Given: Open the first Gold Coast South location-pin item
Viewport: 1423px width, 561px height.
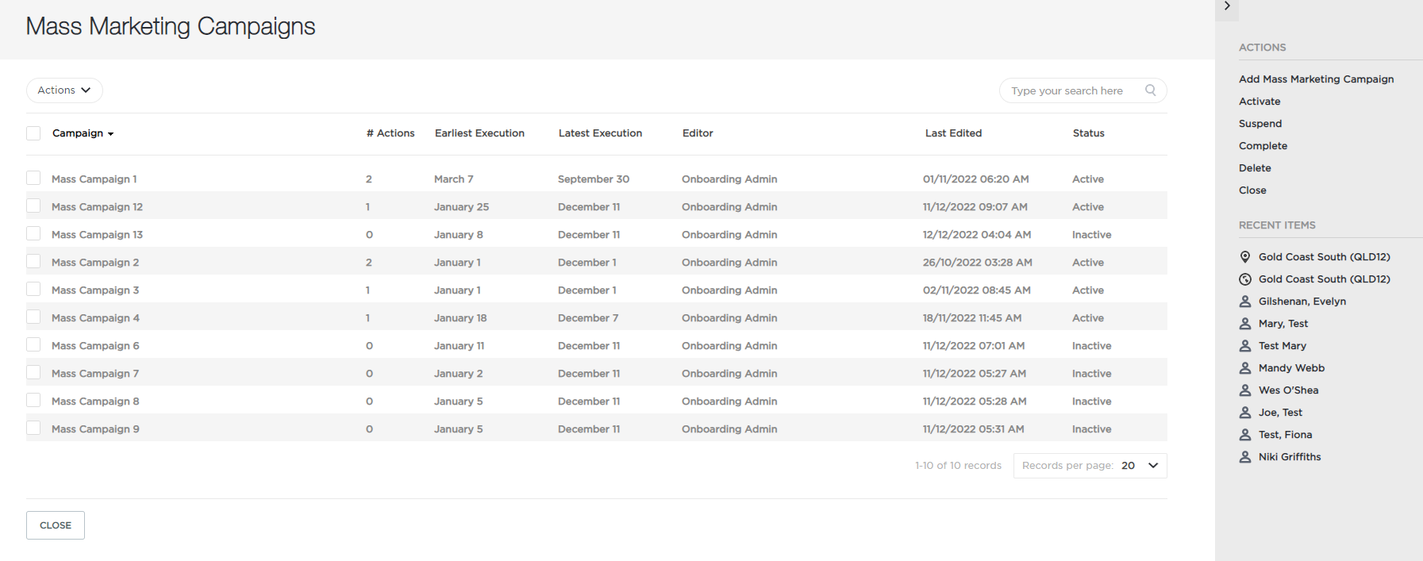Looking at the screenshot, I should click(1315, 257).
